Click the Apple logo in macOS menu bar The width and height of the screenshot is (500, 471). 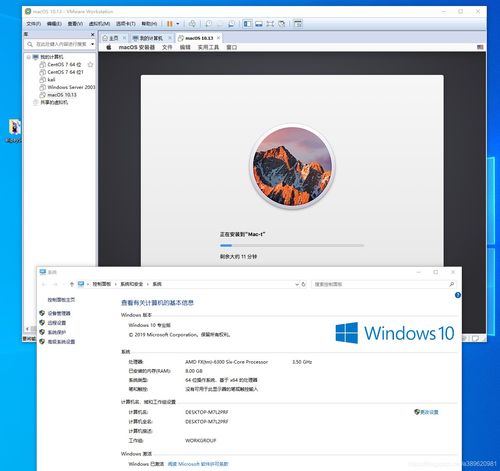point(109,47)
